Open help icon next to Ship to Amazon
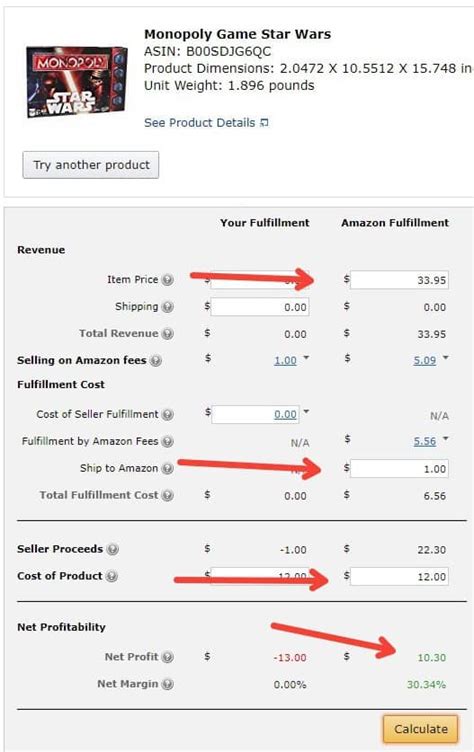This screenshot has width=474, height=752. [x=167, y=469]
